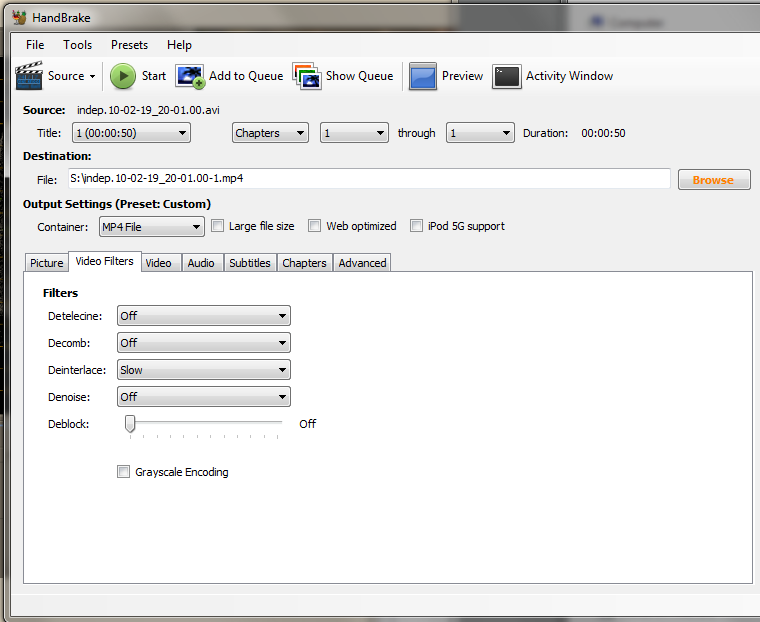Enable the iPod 5G support checkbox

point(416,226)
